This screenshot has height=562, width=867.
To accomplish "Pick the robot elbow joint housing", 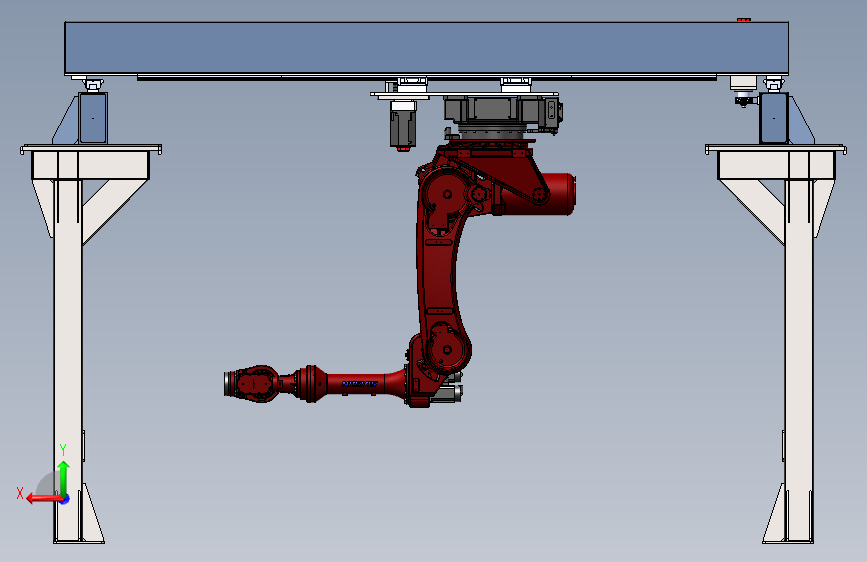I will (446, 349).
